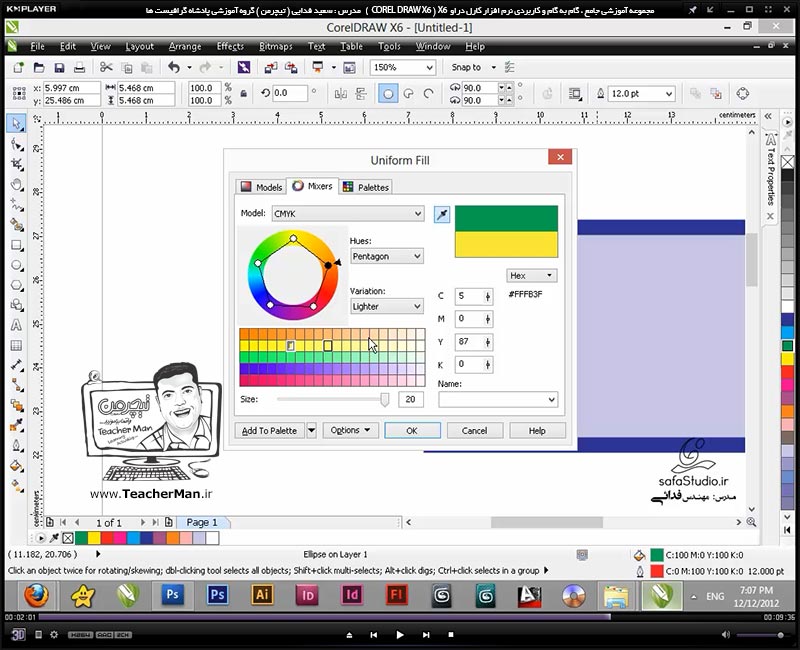
Task: Click the New document icon
Action: pos(18,67)
